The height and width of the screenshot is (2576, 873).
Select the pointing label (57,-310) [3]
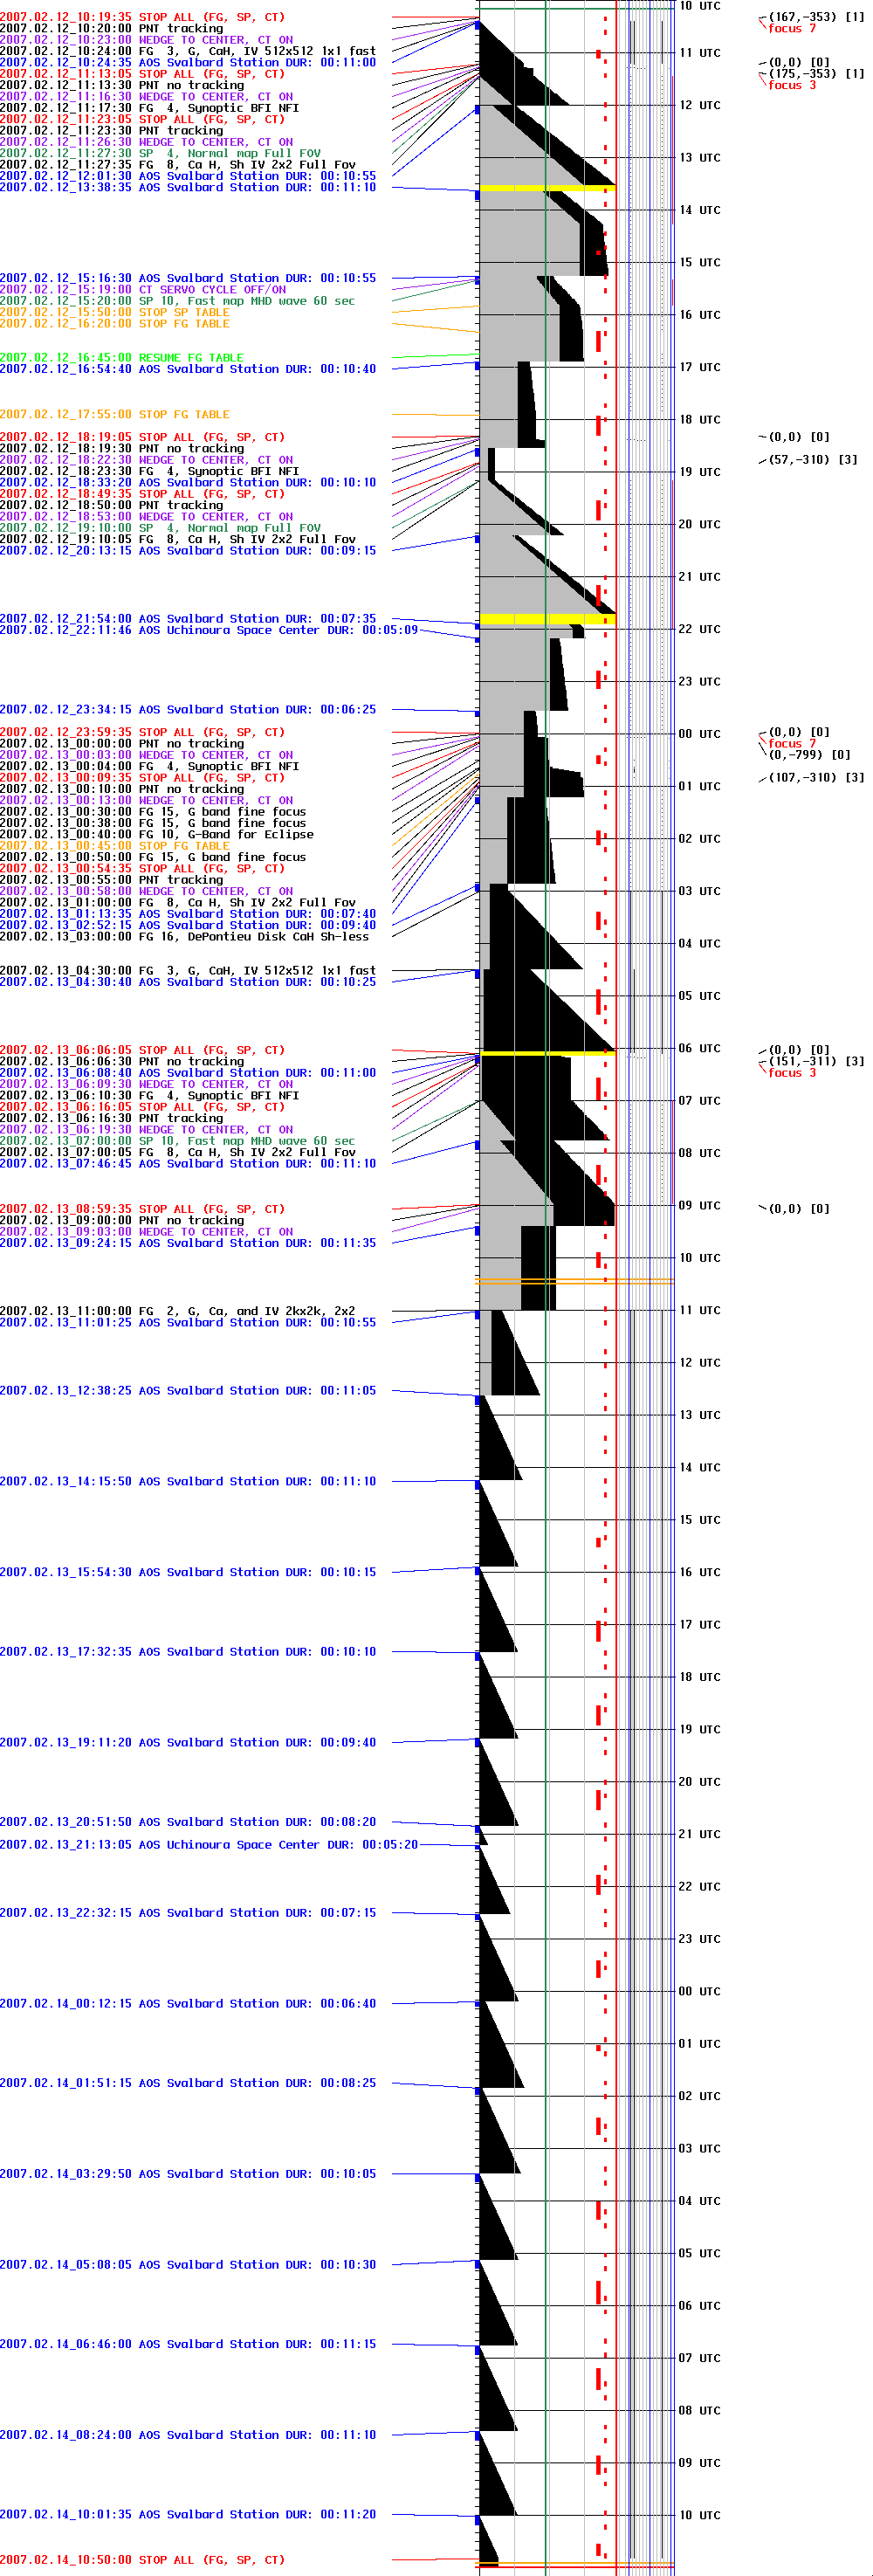point(813,460)
